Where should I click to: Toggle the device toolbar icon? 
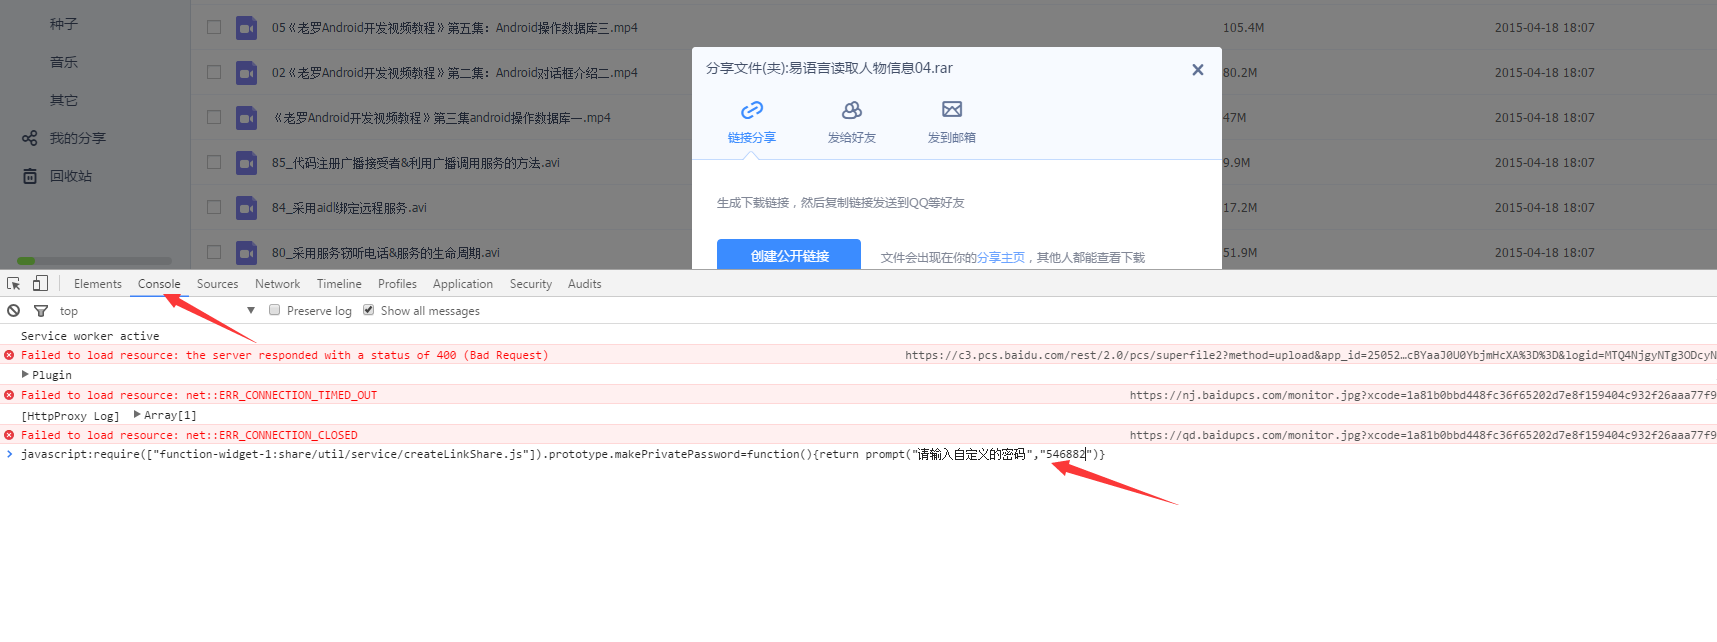40,284
